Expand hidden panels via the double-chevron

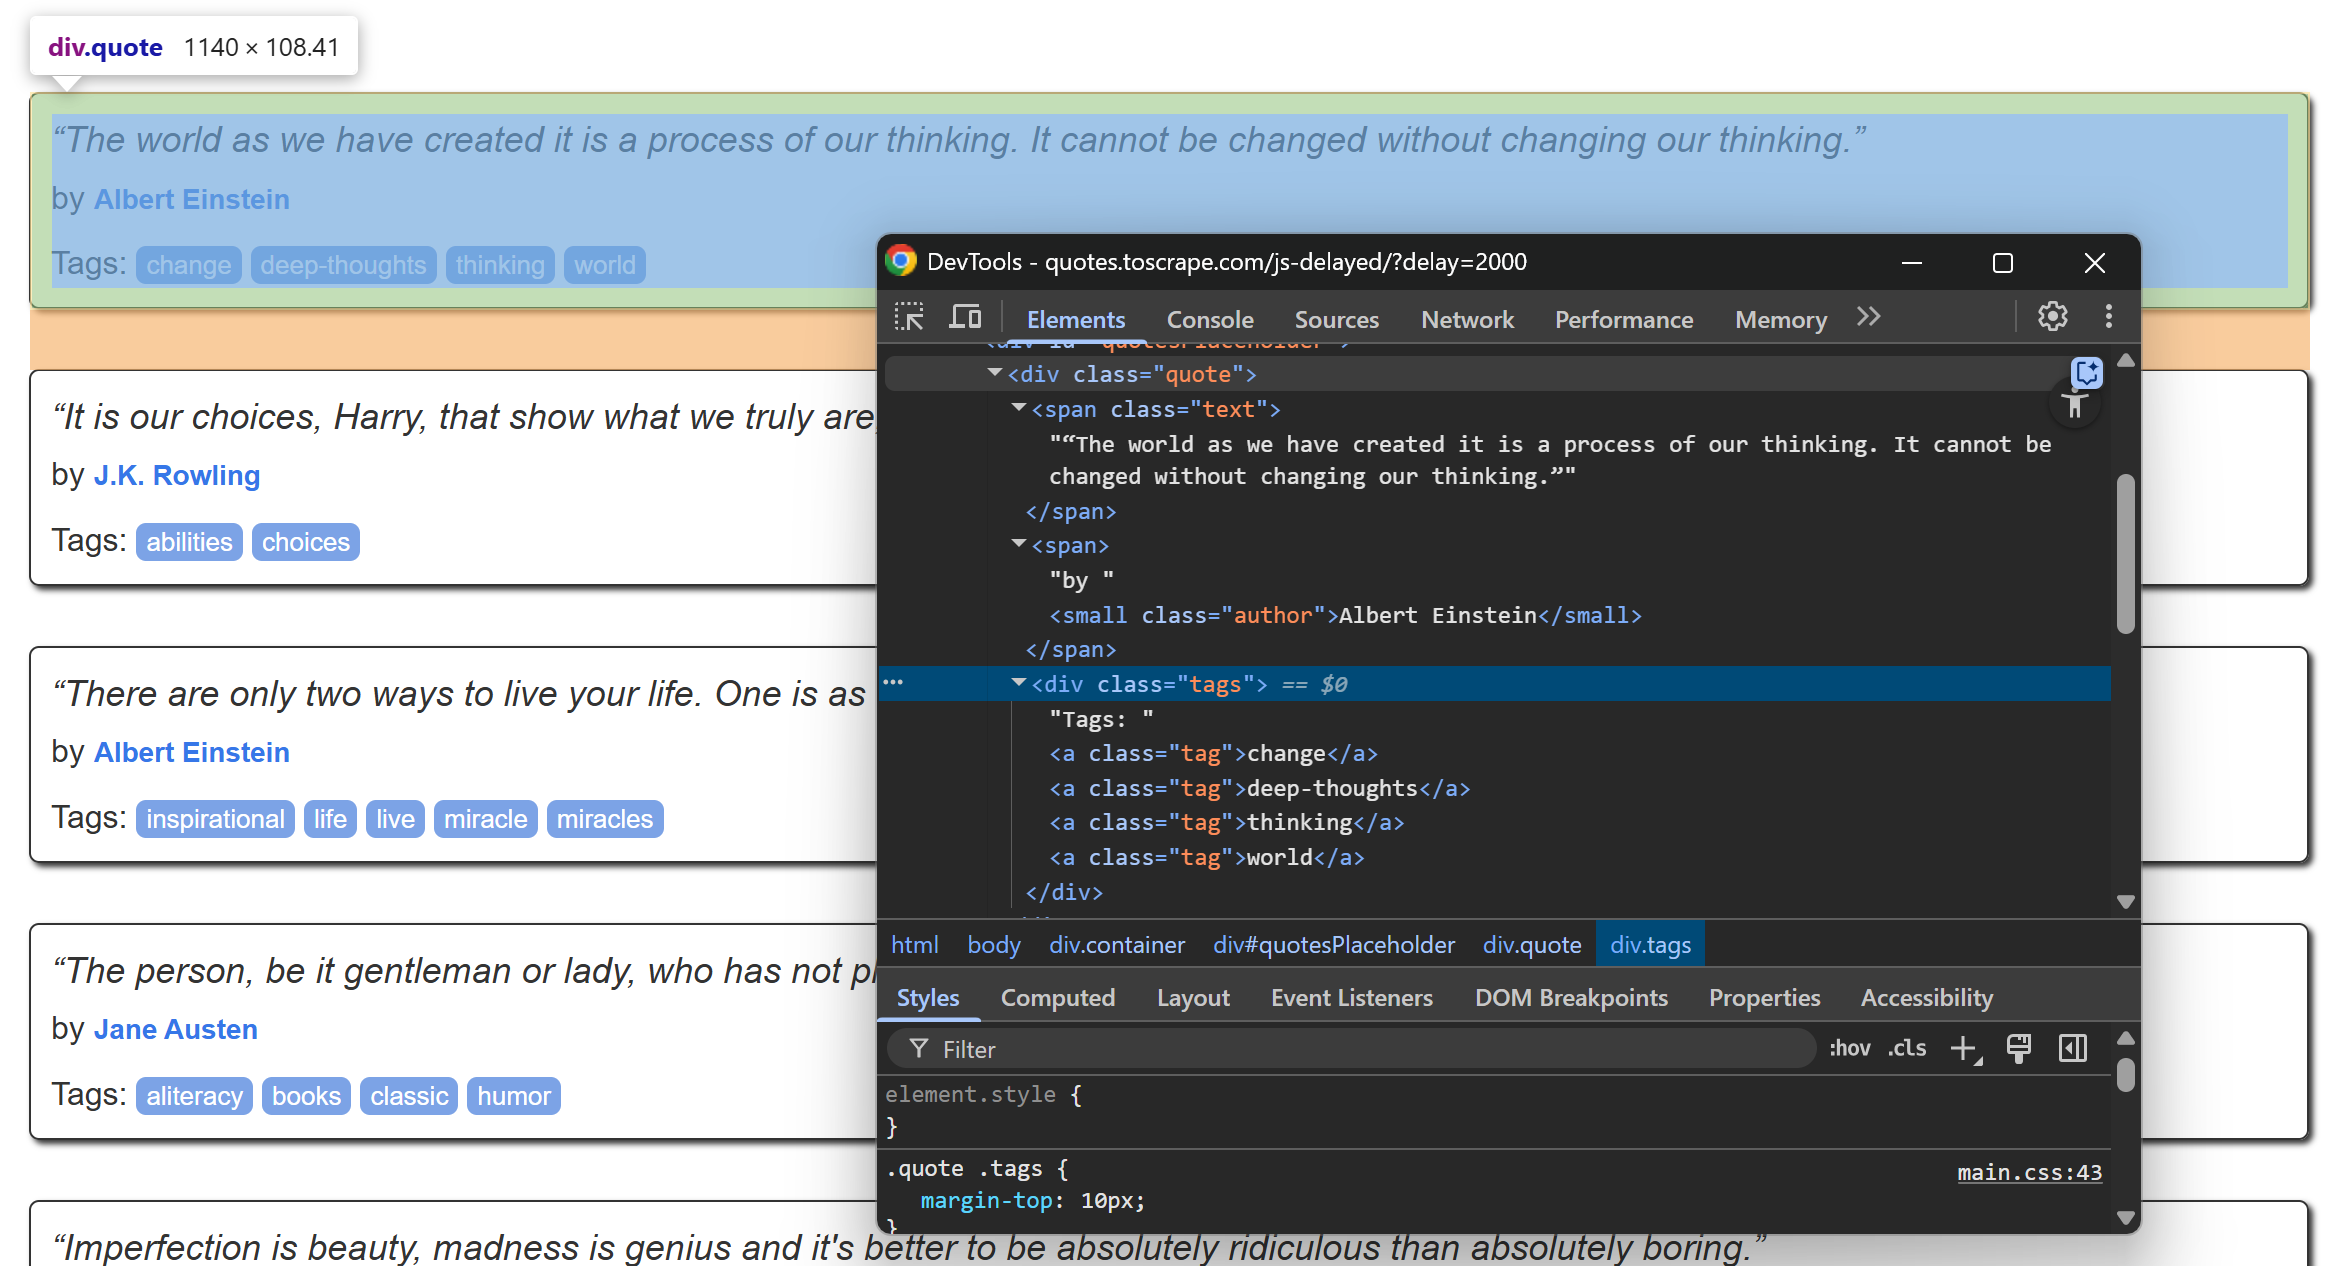pos(1868,316)
